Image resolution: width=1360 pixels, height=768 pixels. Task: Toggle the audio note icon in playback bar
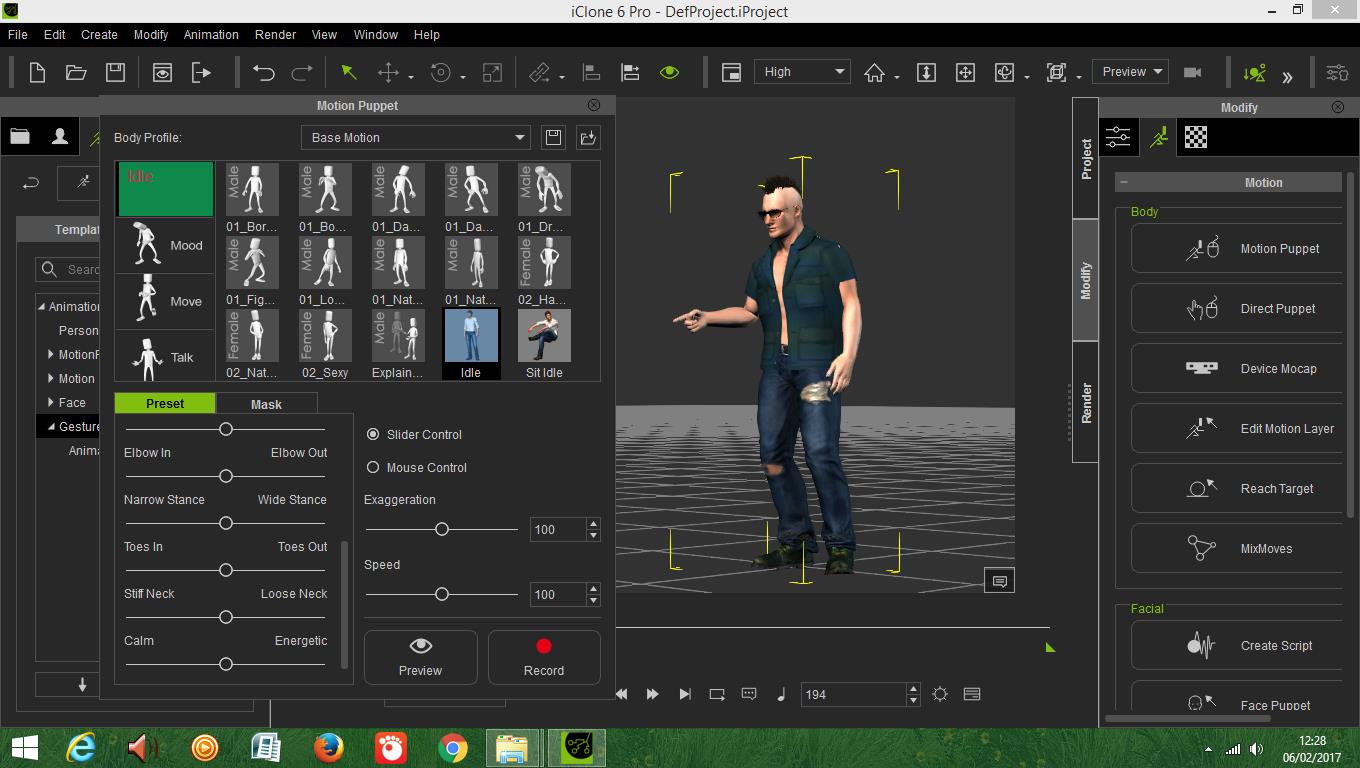781,694
